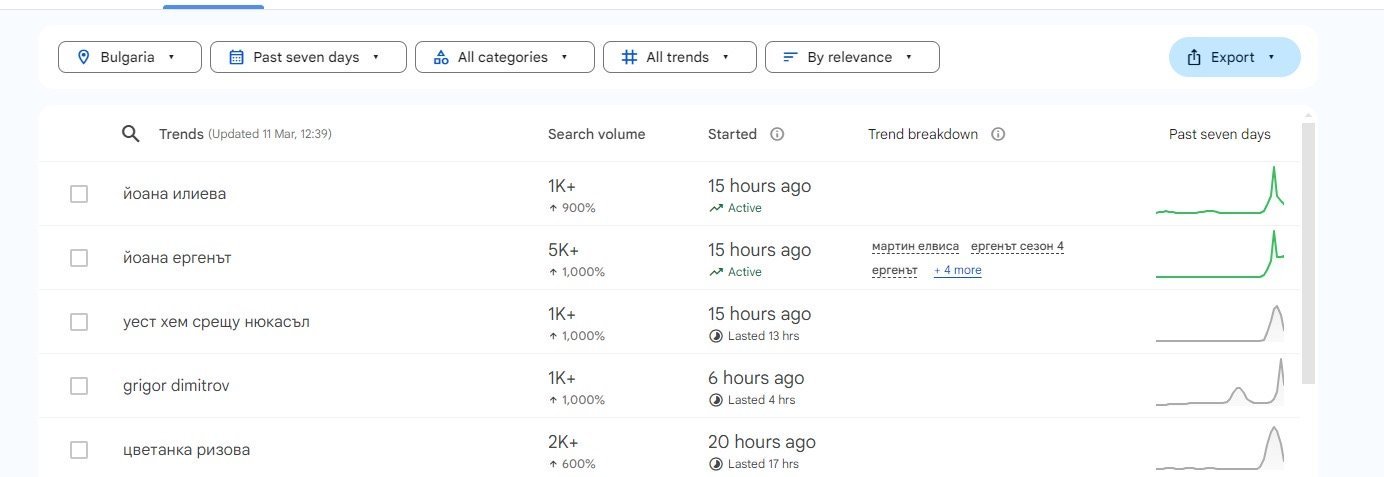Click the calendar icon in Past seven days filter
Image resolution: width=1384 pixels, height=477 pixels.
point(236,57)
